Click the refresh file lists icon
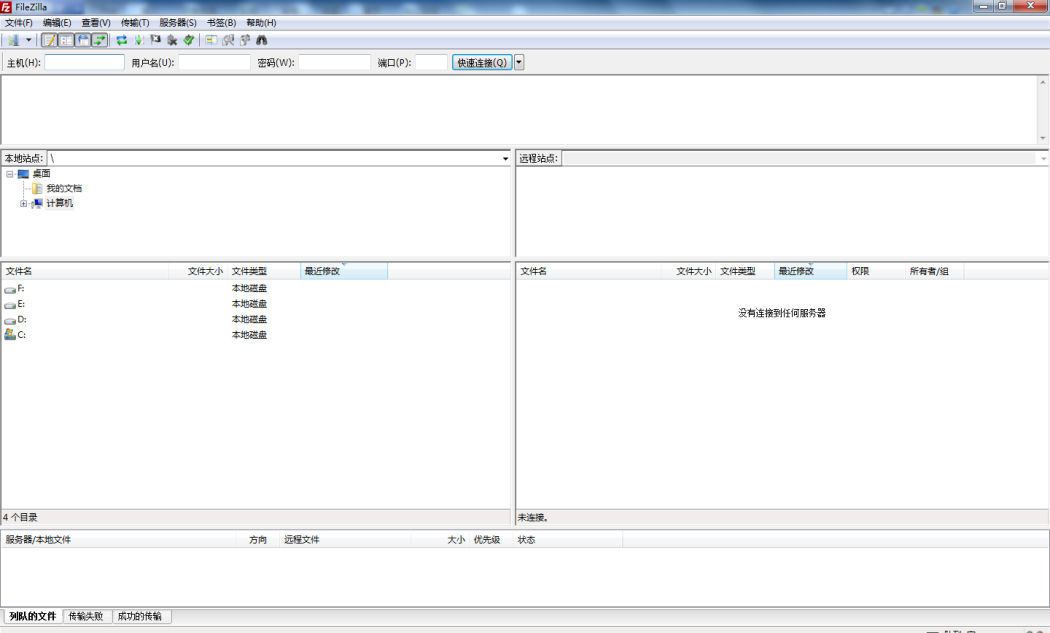 (x=122, y=40)
